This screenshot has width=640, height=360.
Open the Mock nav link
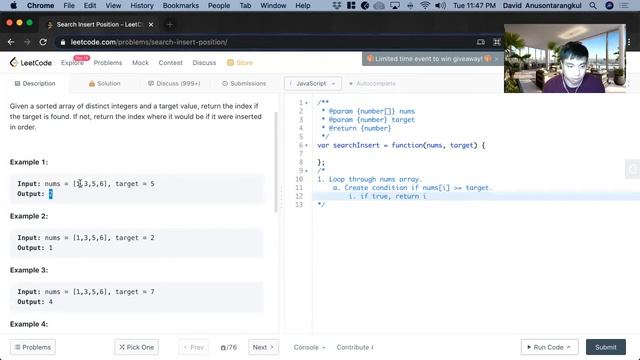pyautogui.click(x=140, y=63)
